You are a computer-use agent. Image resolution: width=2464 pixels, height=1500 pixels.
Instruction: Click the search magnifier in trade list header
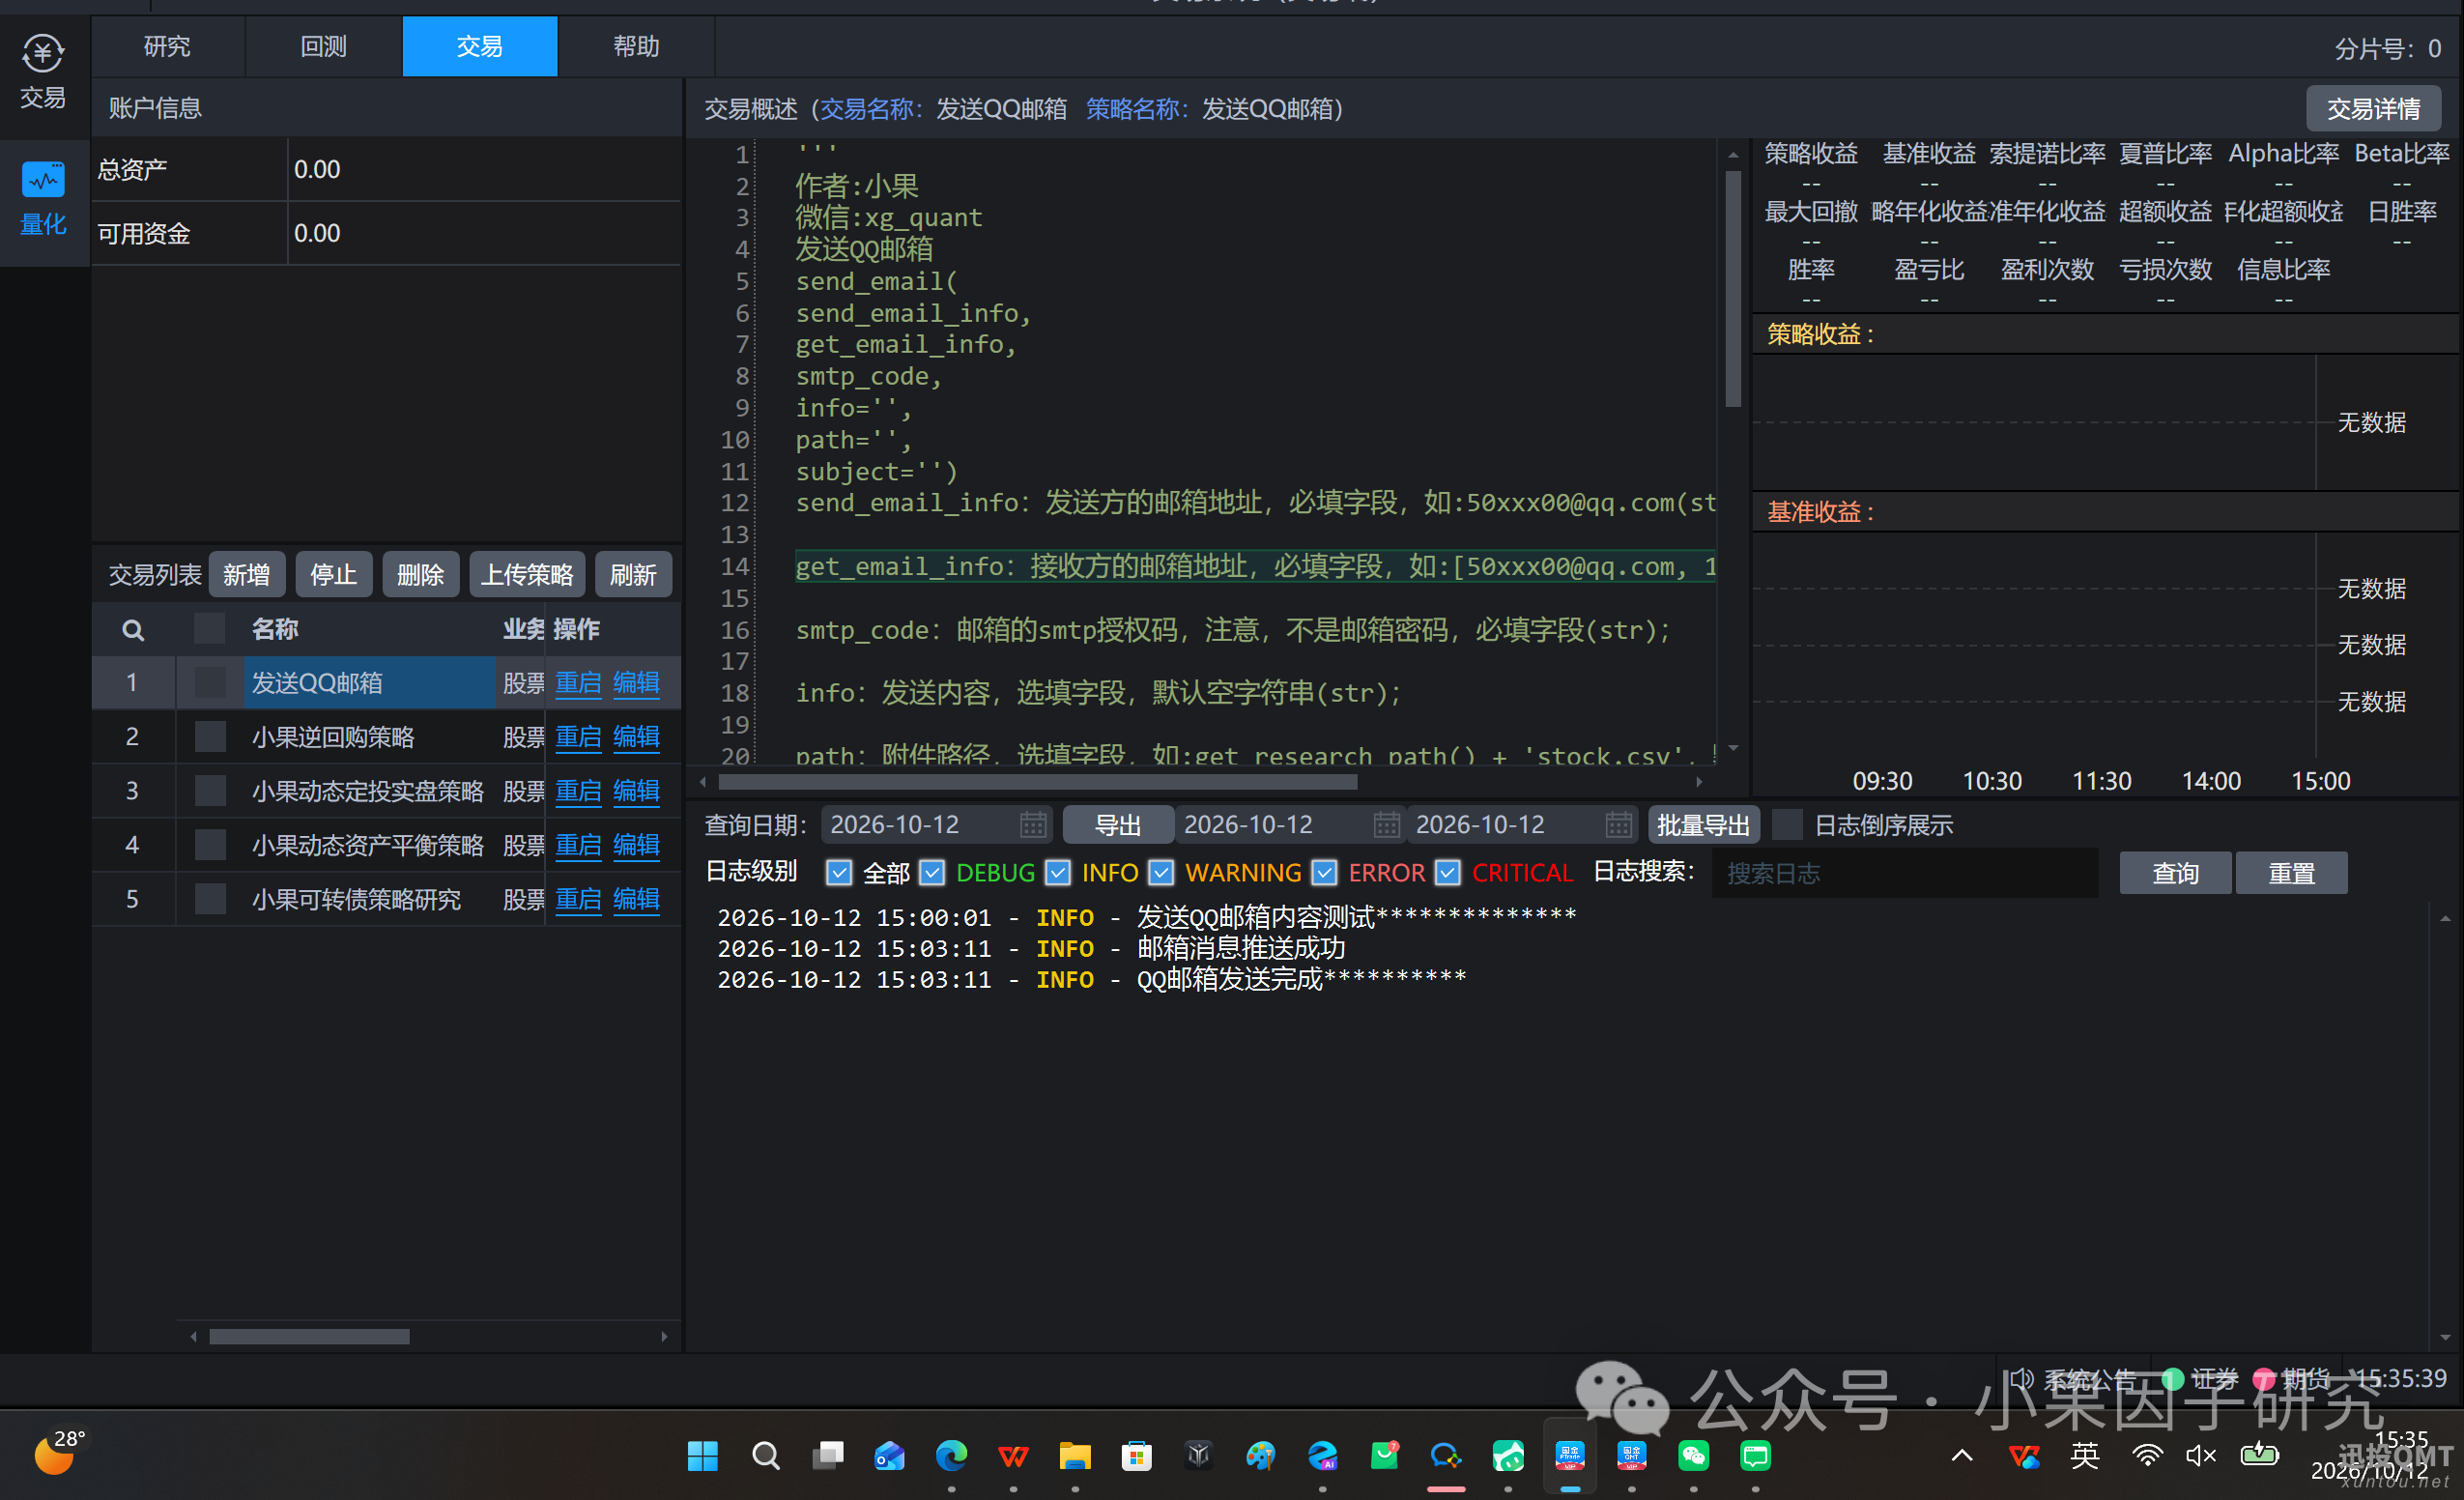point(133,630)
